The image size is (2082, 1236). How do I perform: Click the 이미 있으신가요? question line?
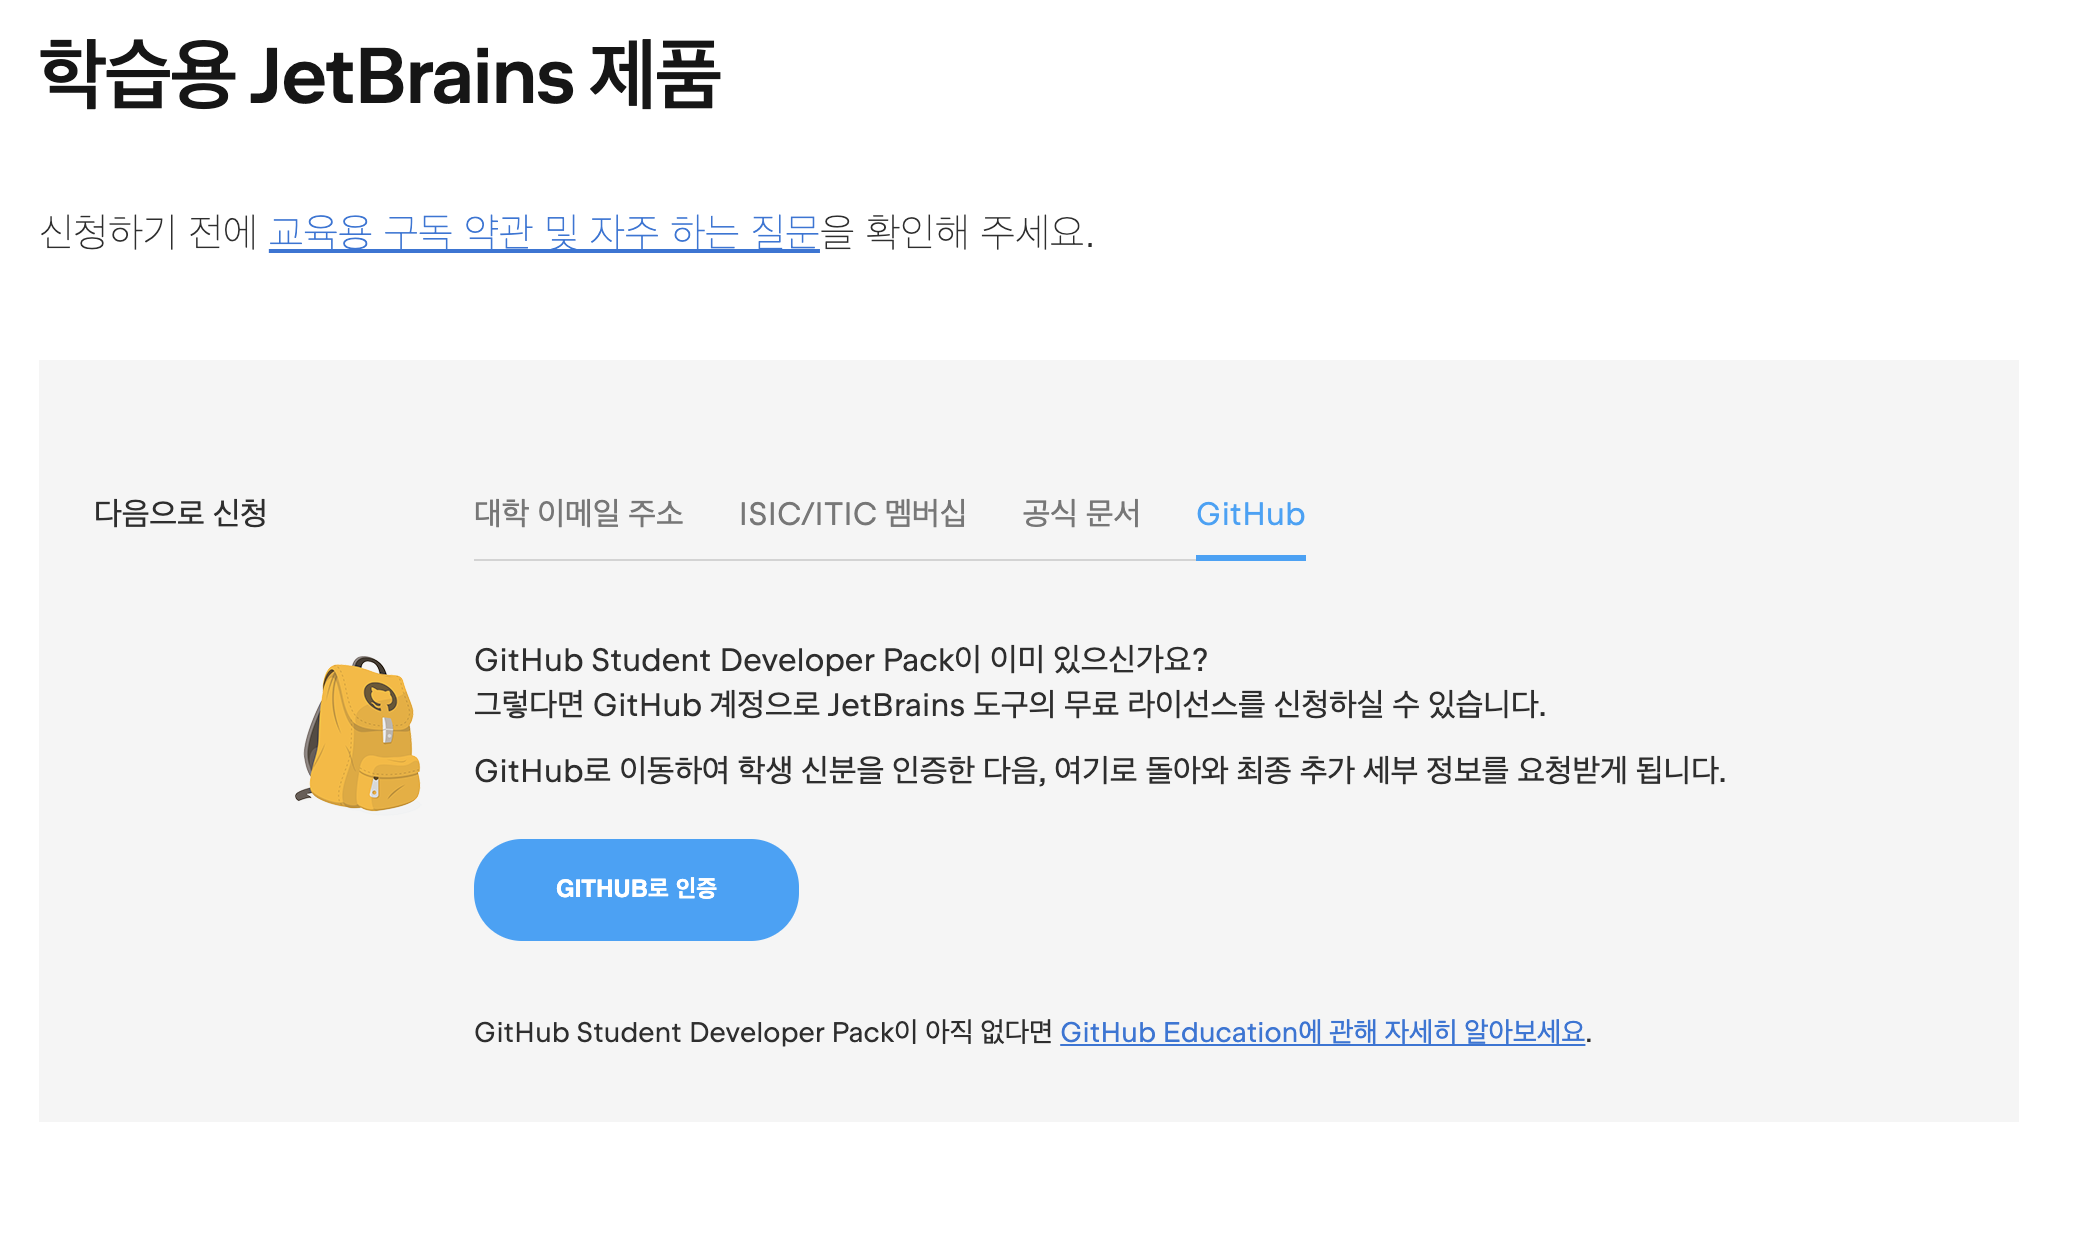[x=840, y=660]
